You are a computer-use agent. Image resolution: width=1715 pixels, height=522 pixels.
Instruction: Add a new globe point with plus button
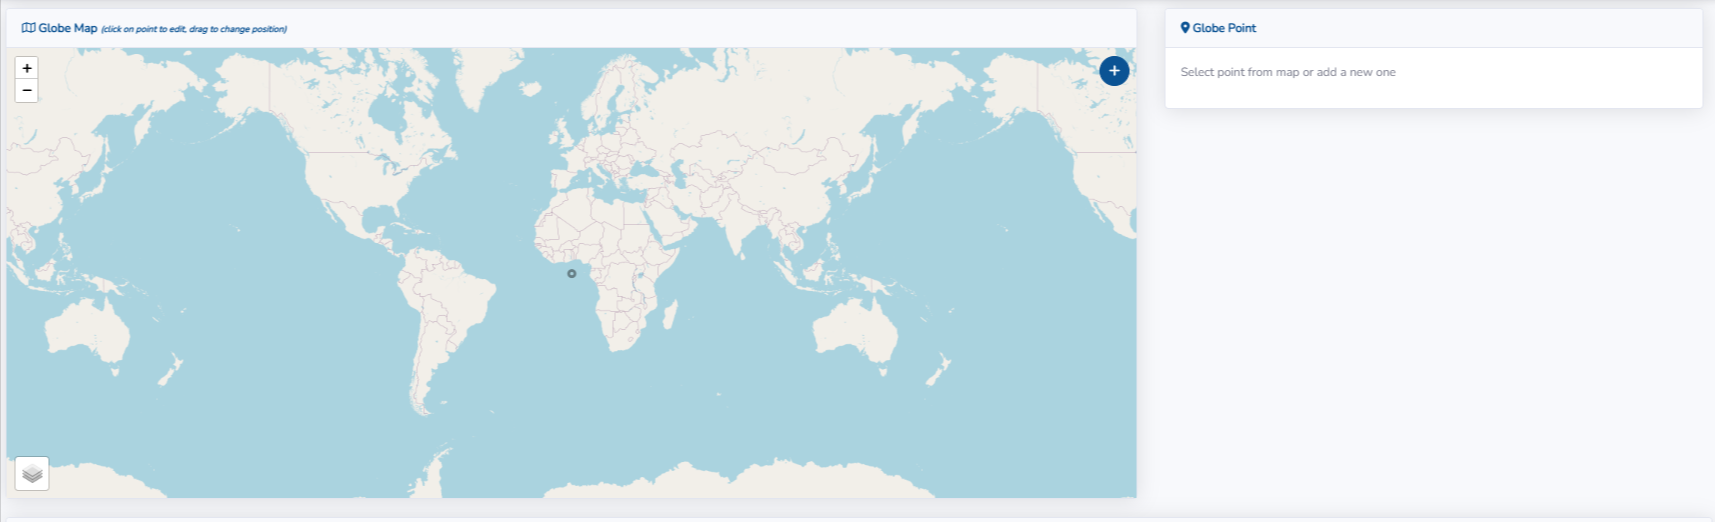(1114, 71)
